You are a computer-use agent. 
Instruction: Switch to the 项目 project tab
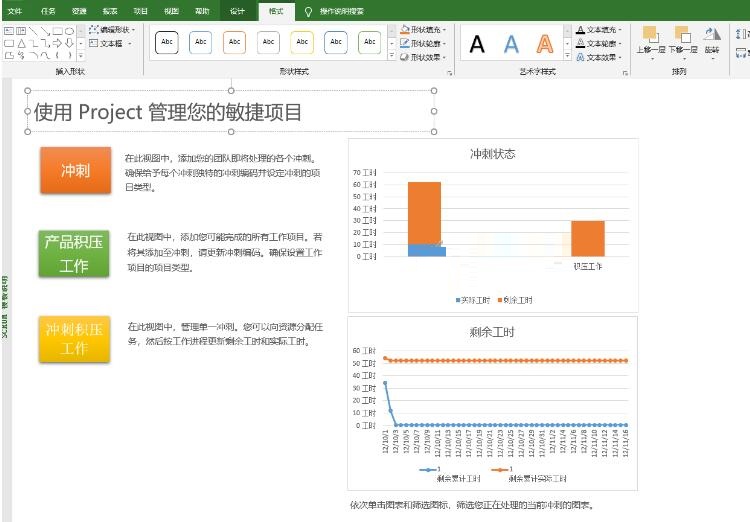click(x=140, y=11)
